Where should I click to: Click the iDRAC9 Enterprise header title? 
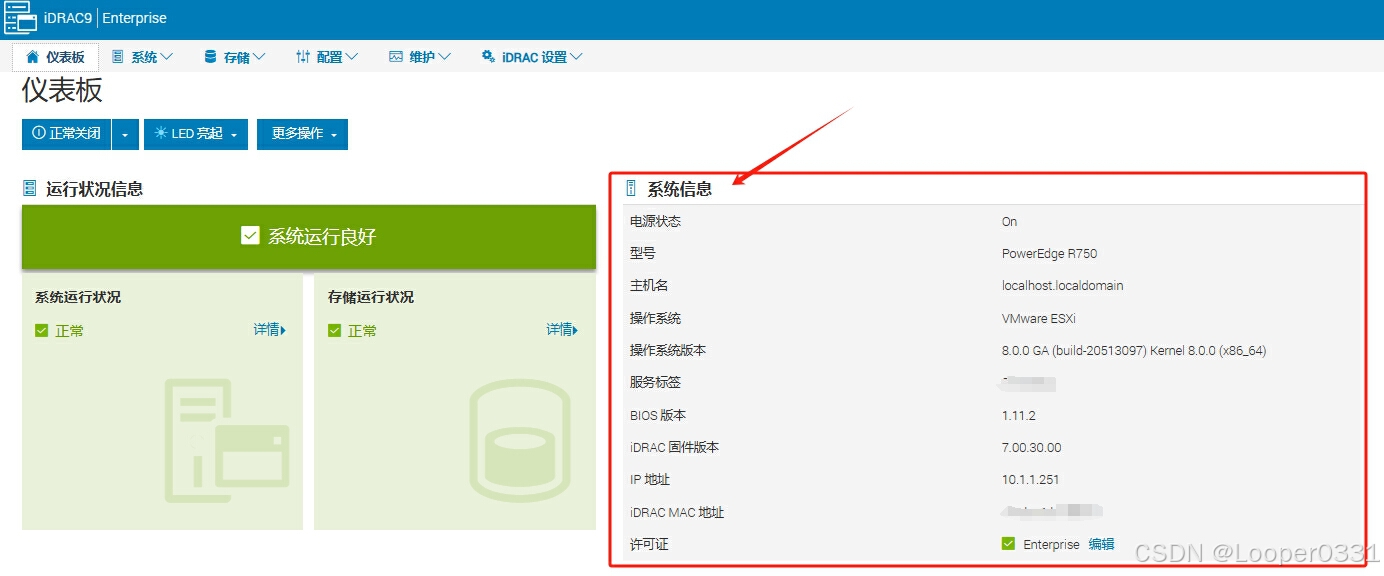click(105, 18)
